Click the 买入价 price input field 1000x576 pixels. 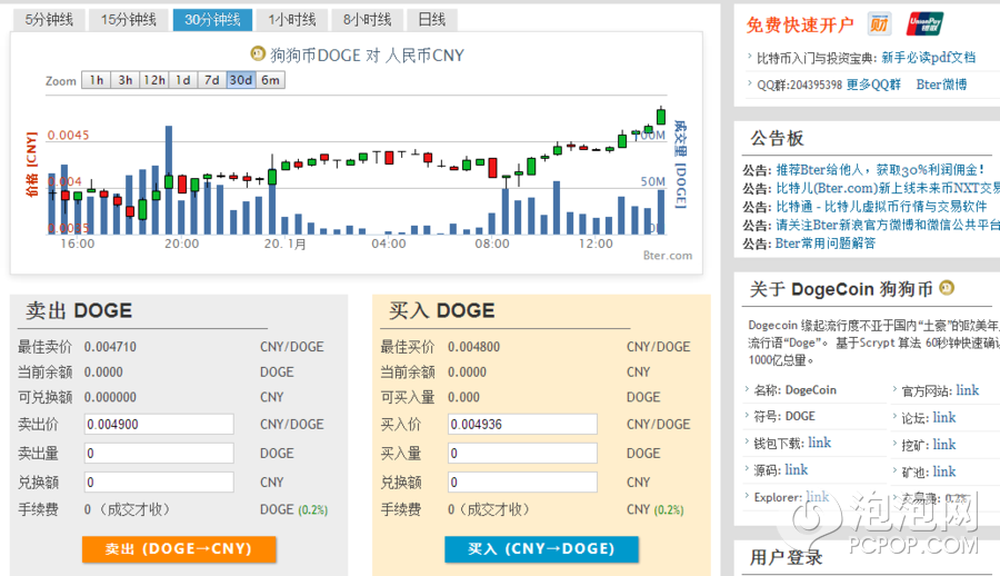tap(522, 424)
